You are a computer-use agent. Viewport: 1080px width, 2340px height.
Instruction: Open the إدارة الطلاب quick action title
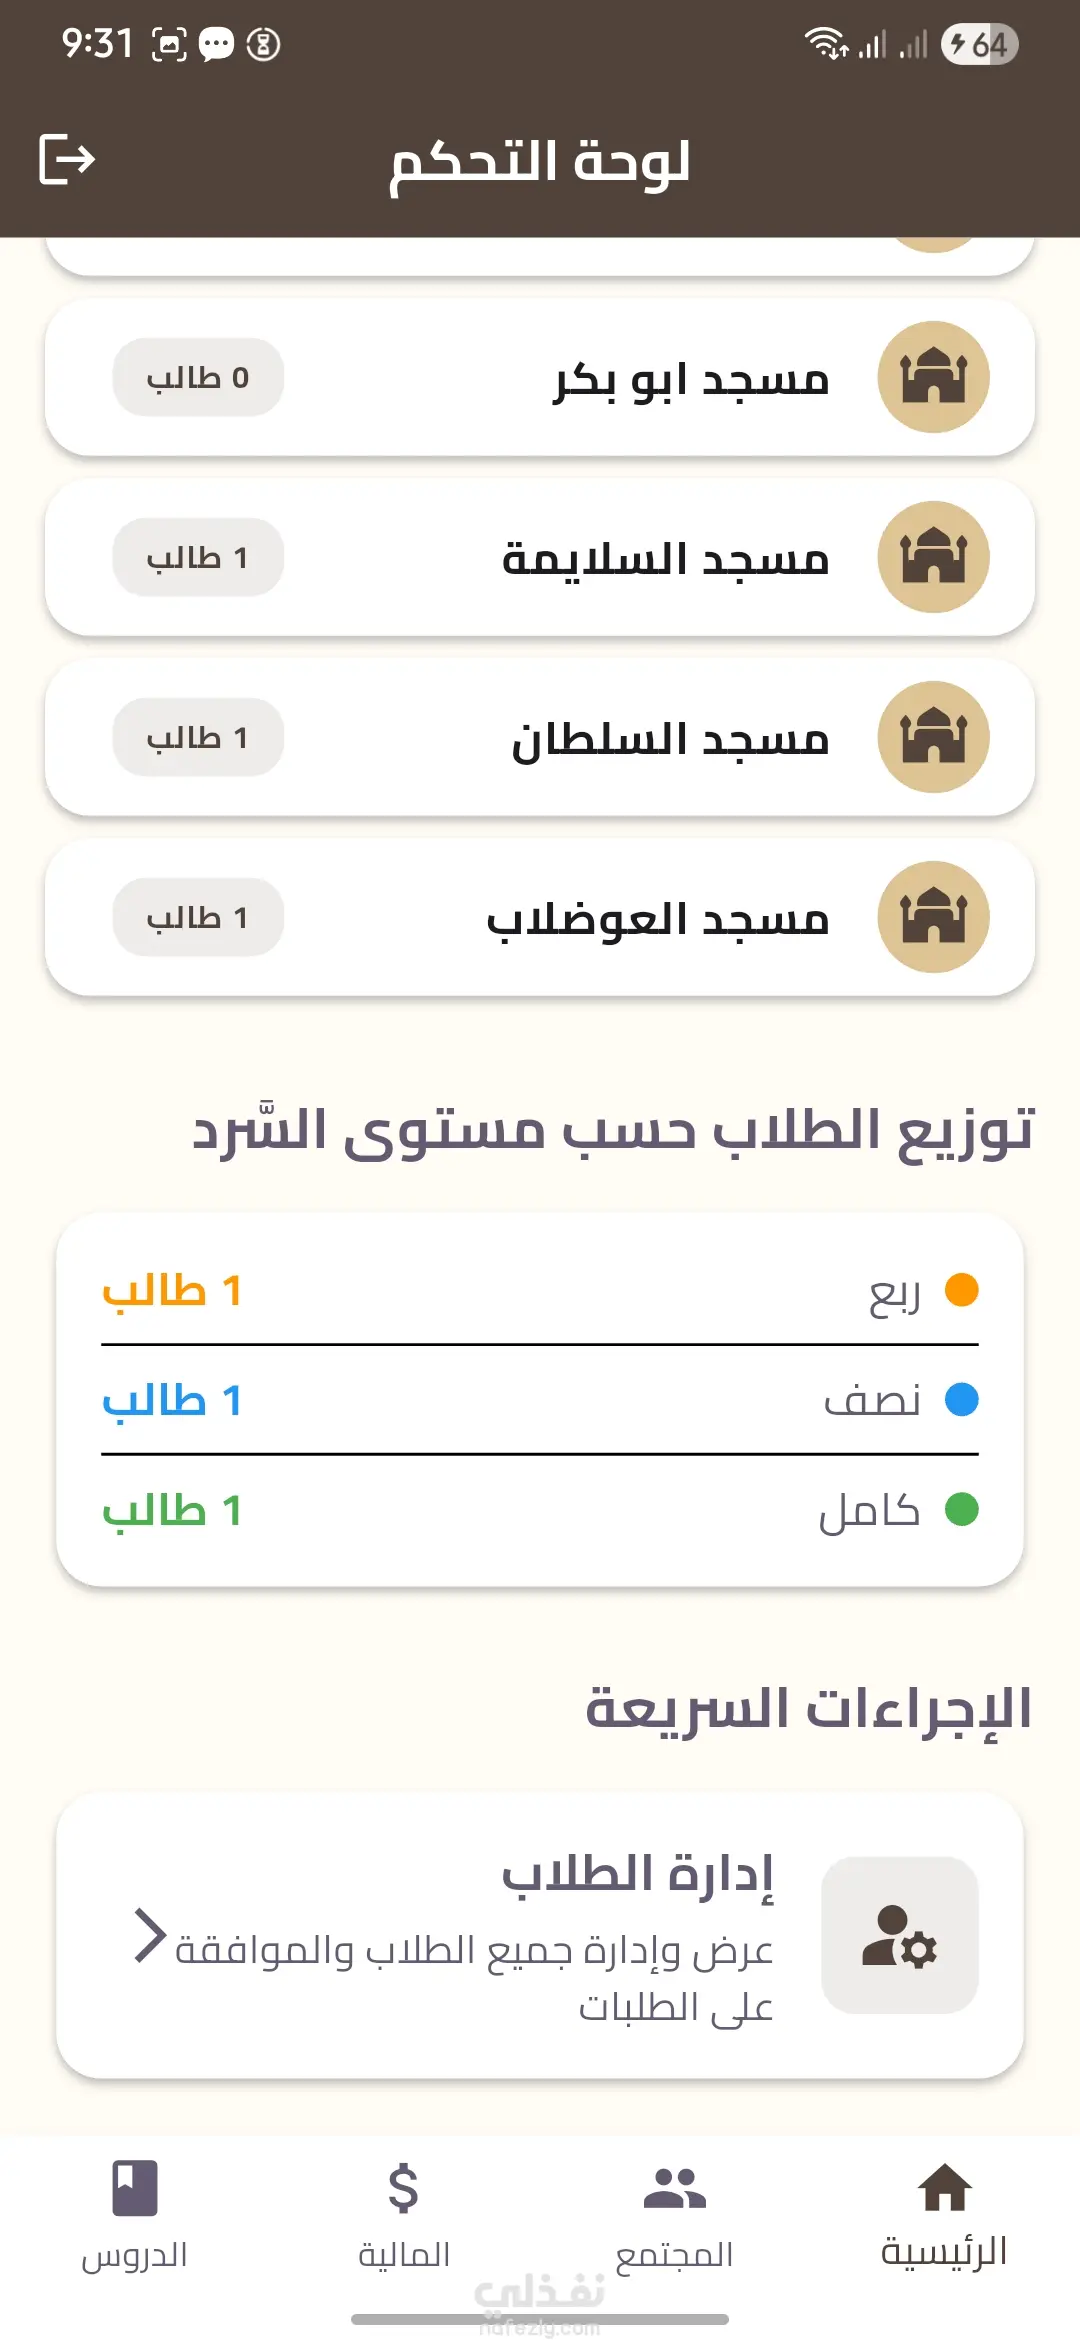[637, 1873]
